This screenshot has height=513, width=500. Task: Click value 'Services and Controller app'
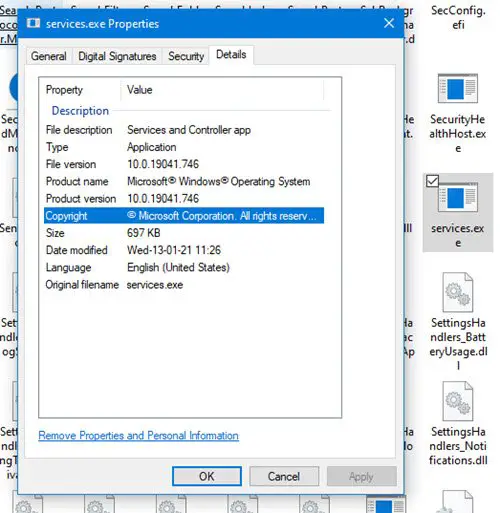click(x=189, y=130)
